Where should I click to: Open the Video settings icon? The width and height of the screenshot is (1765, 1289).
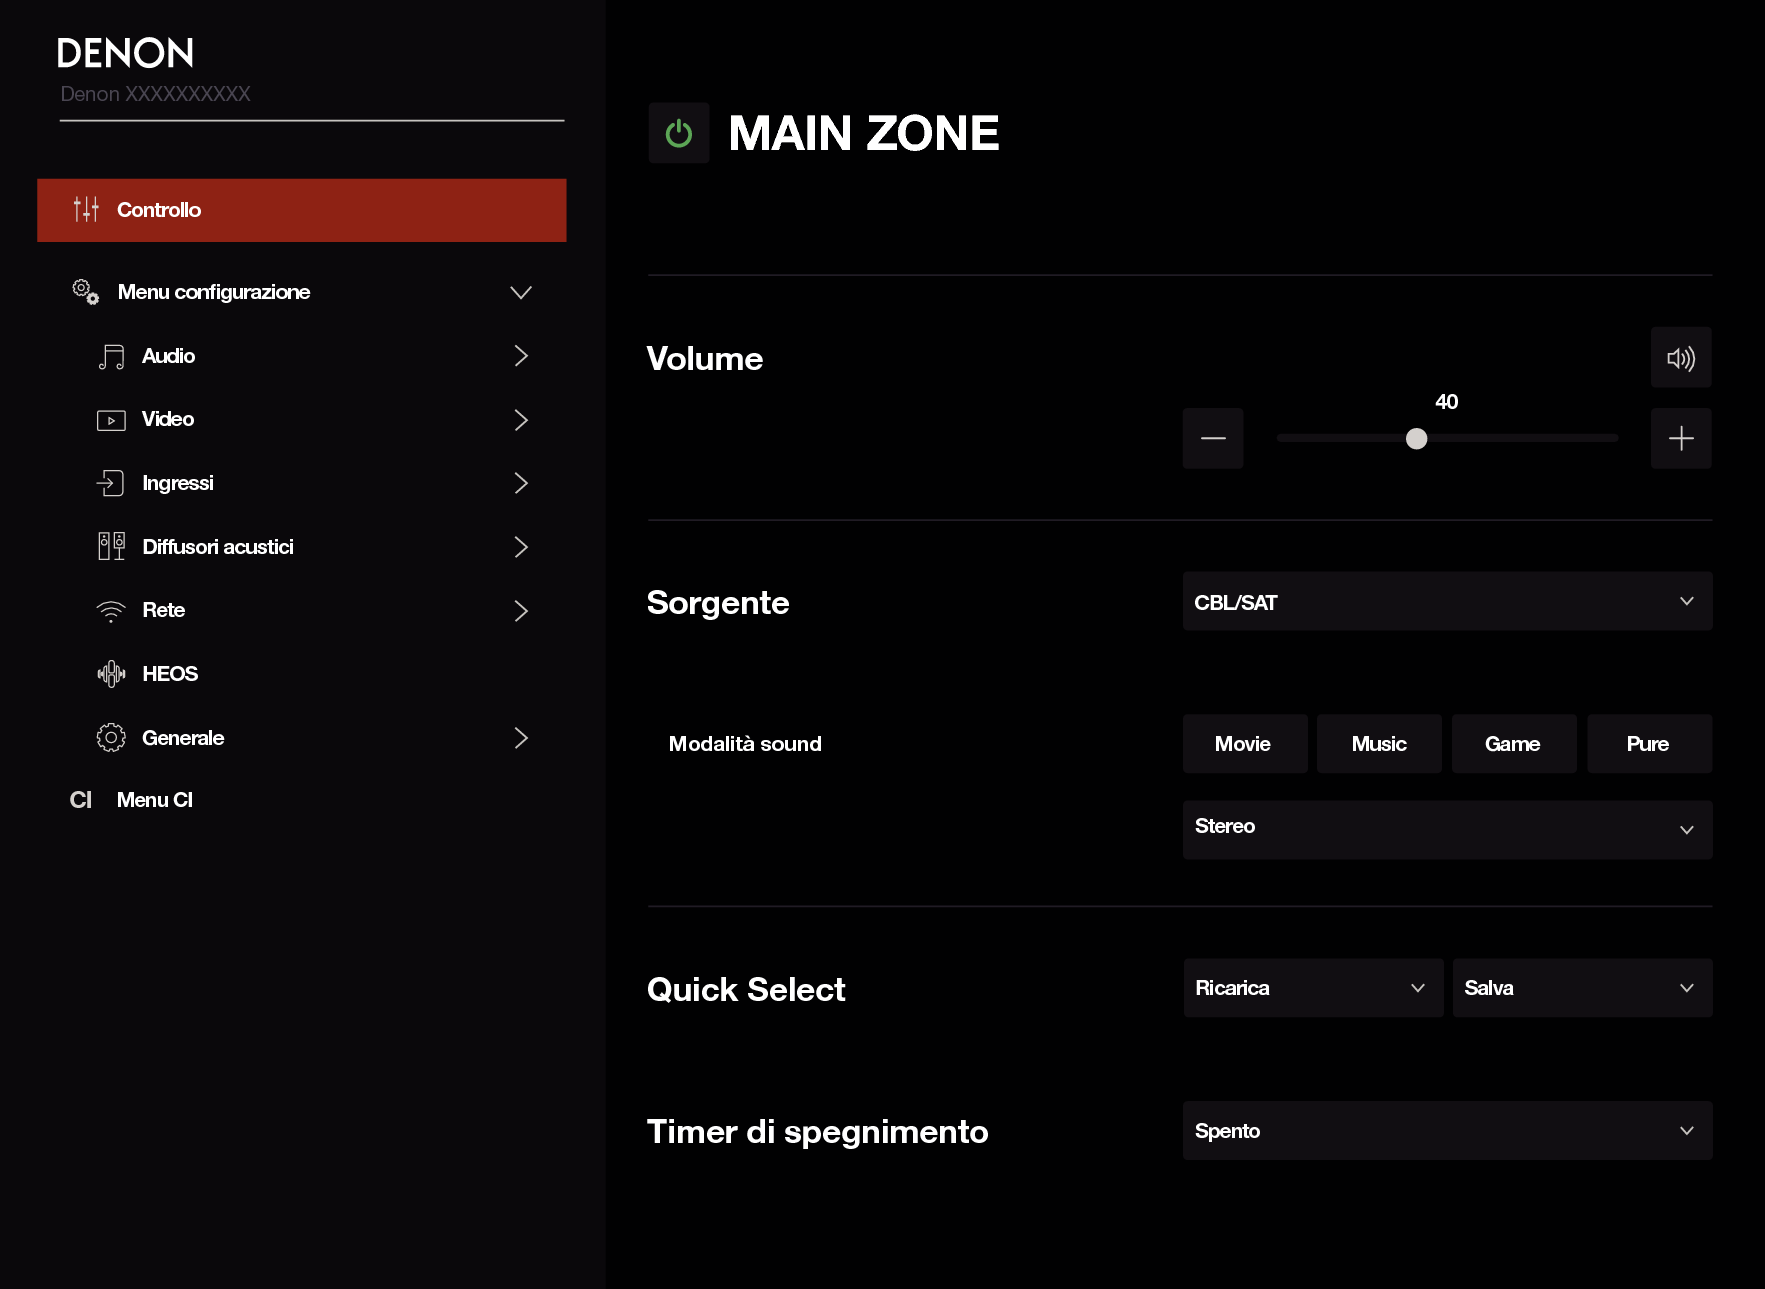click(111, 420)
